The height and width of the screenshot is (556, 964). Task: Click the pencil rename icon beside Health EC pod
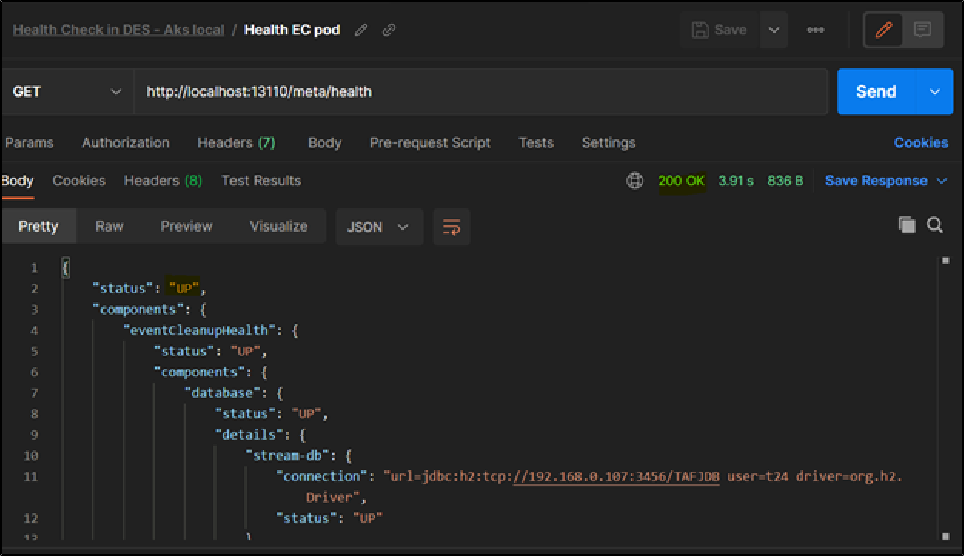tap(361, 30)
